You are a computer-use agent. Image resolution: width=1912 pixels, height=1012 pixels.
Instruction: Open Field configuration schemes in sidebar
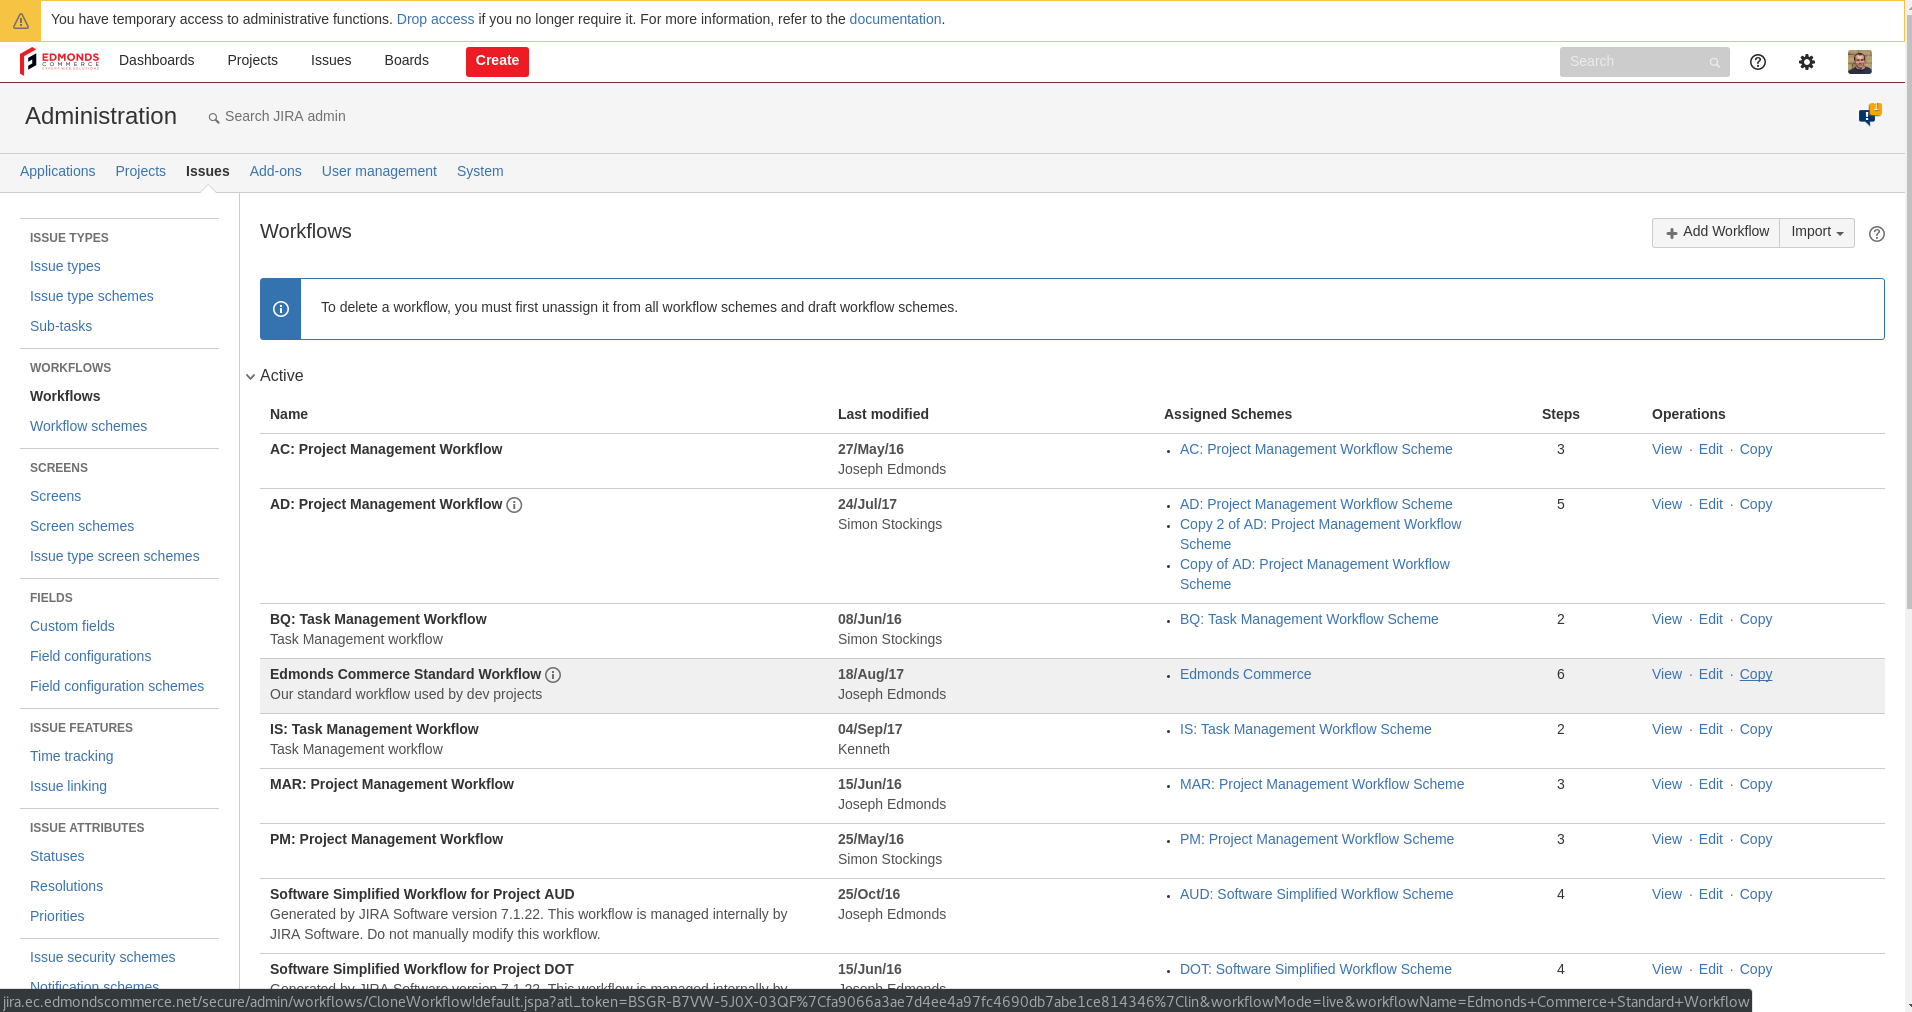pyautogui.click(x=117, y=686)
